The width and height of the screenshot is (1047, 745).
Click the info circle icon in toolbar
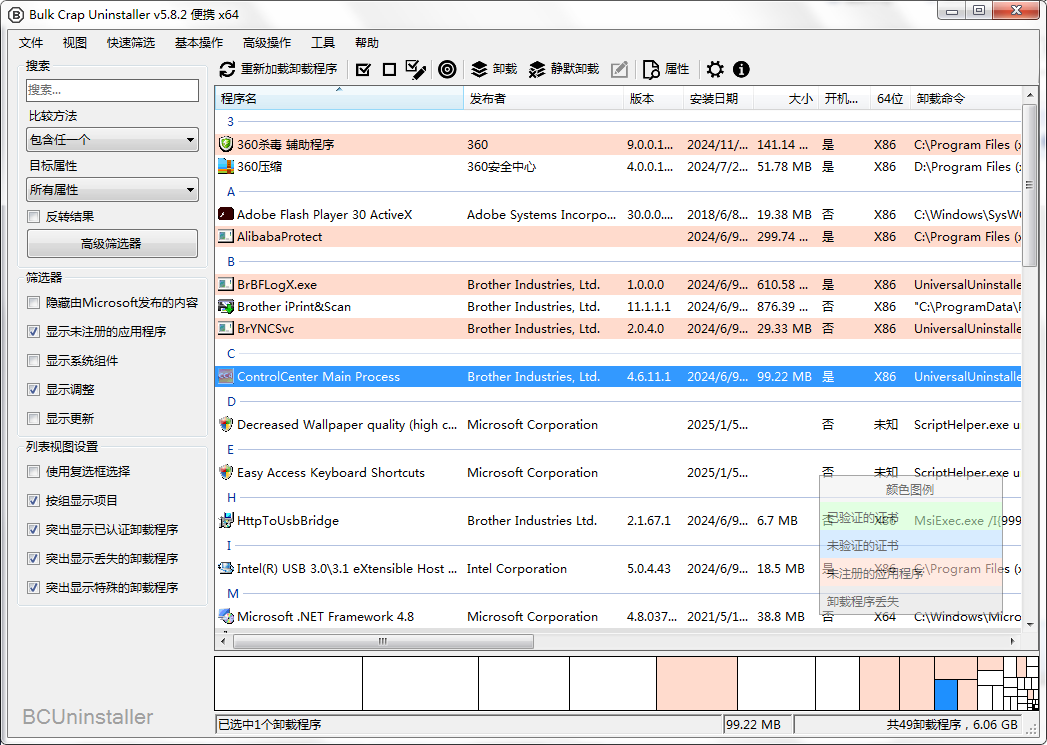pyautogui.click(x=741, y=69)
